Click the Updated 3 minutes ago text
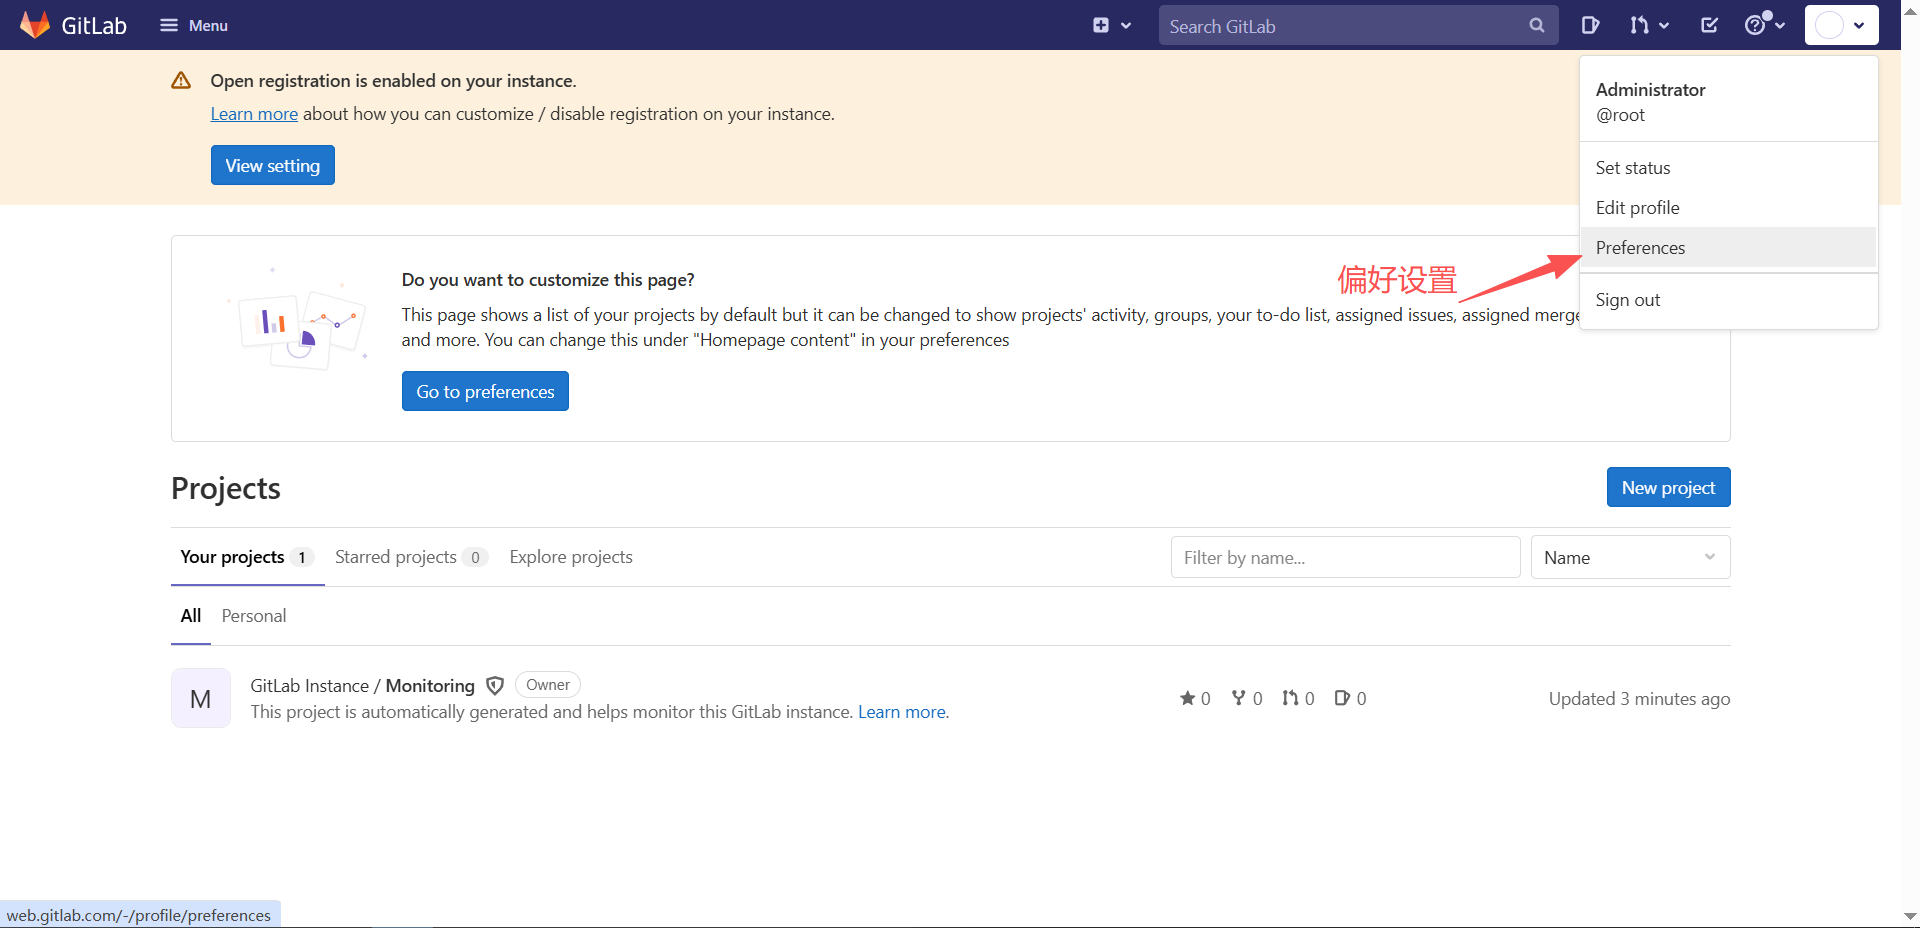 pyautogui.click(x=1640, y=699)
